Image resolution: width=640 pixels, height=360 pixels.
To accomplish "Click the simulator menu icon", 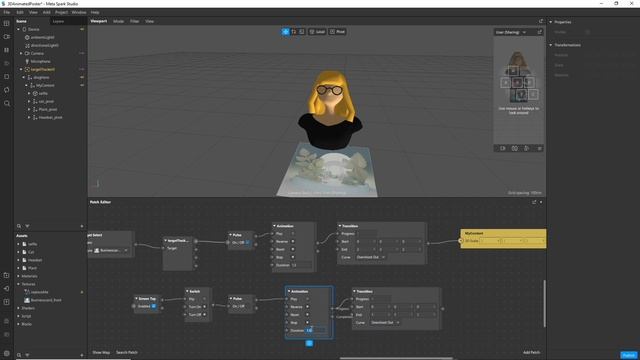I will [539, 149].
